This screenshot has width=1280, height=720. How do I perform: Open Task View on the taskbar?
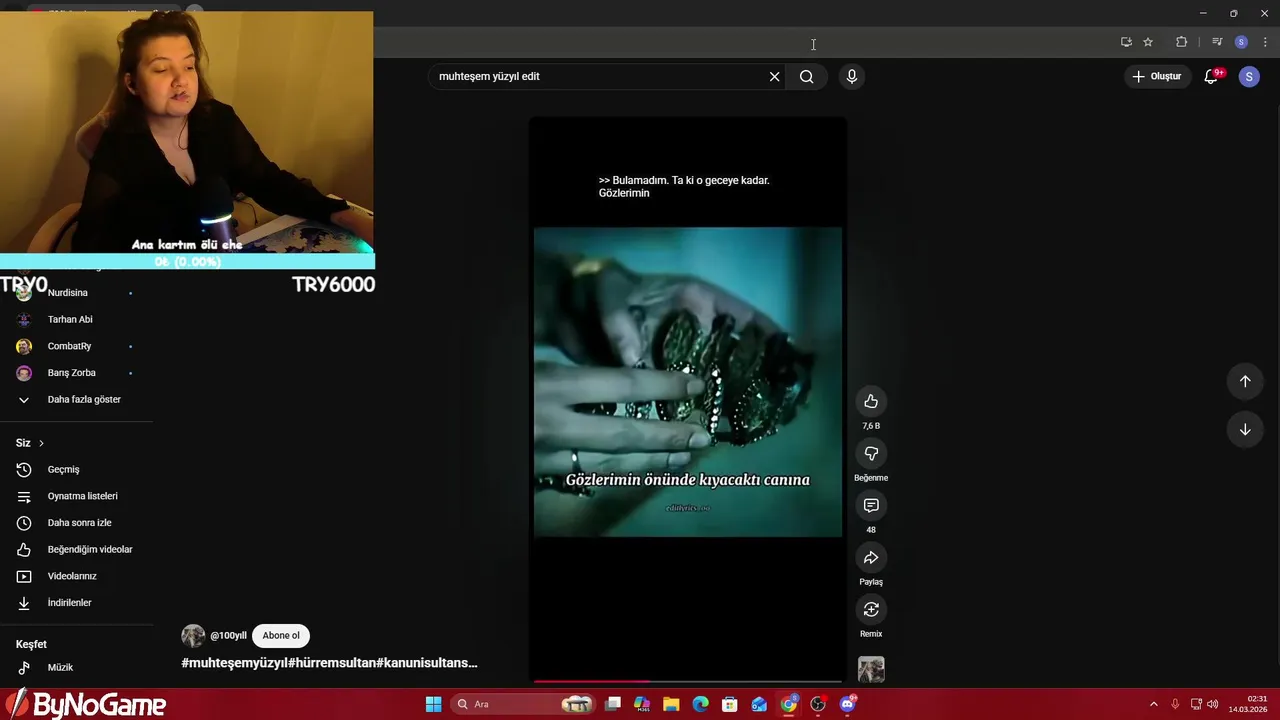click(x=613, y=704)
